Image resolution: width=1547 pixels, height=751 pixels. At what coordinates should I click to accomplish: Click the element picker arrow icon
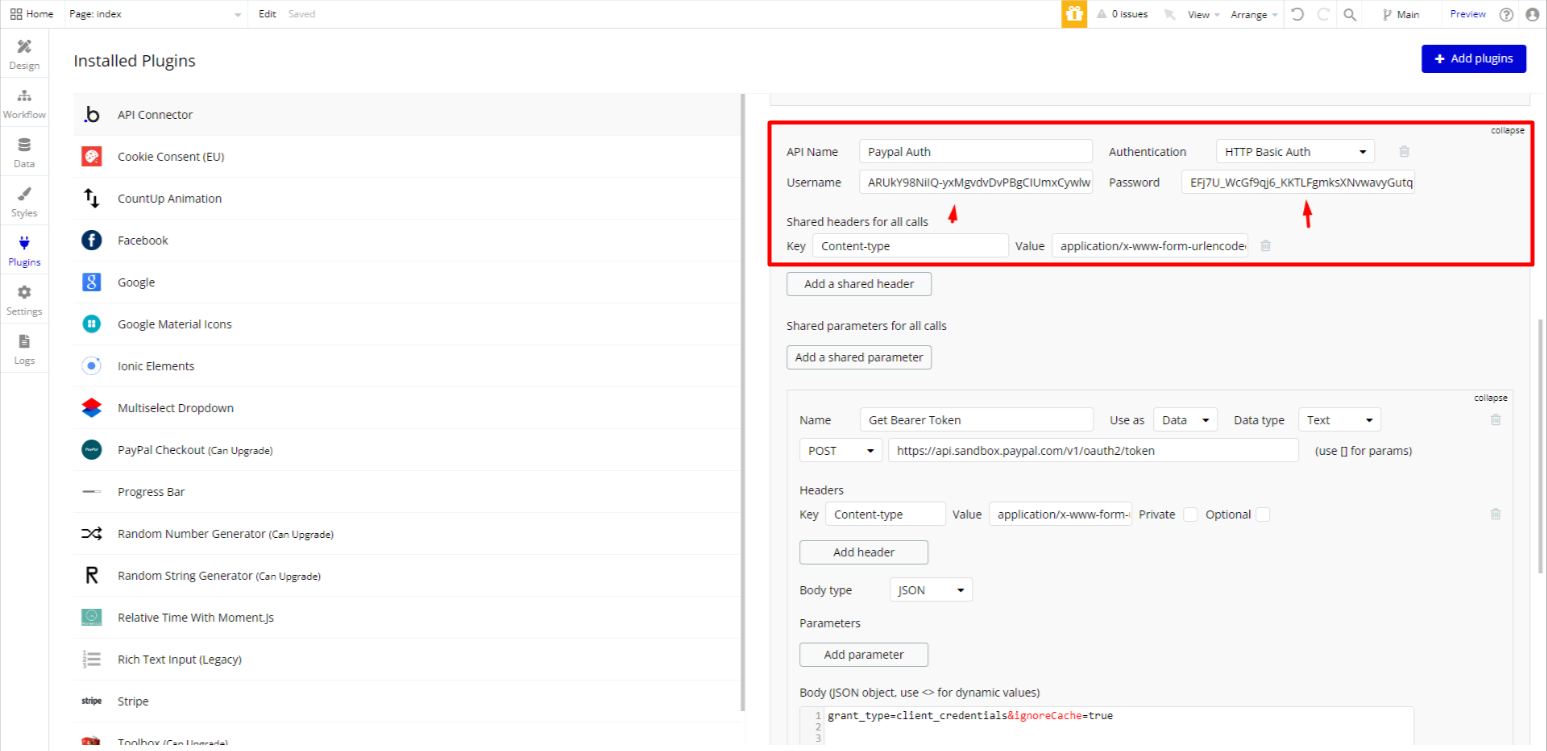tap(1169, 15)
